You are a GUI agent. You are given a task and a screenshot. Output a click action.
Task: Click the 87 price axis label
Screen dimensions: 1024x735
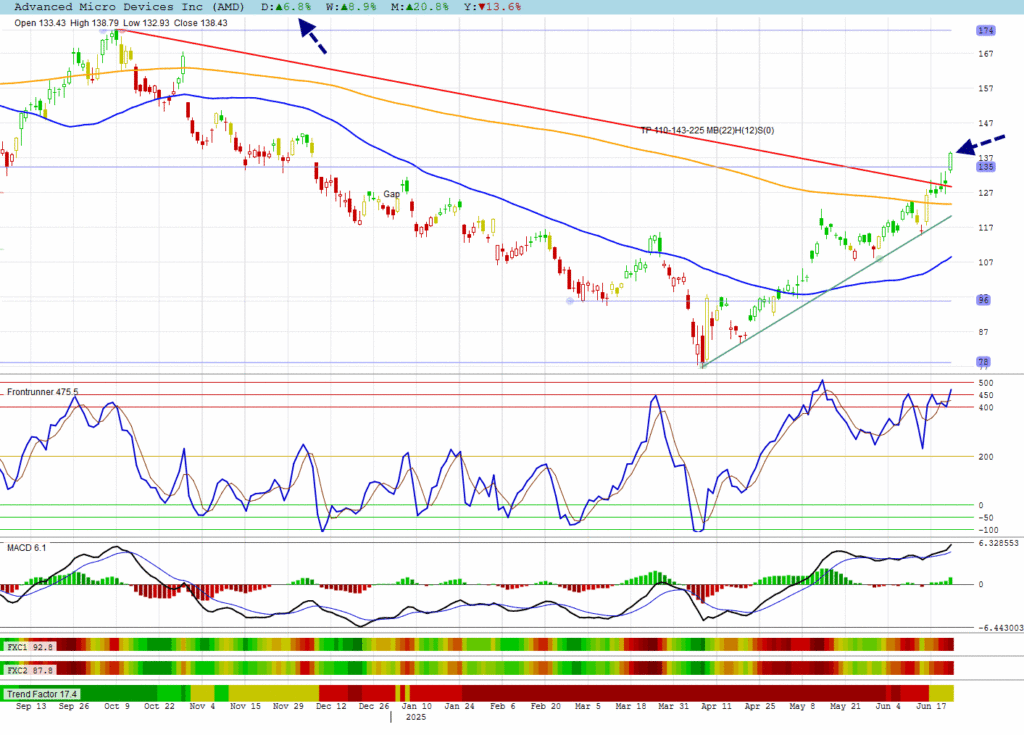[984, 332]
